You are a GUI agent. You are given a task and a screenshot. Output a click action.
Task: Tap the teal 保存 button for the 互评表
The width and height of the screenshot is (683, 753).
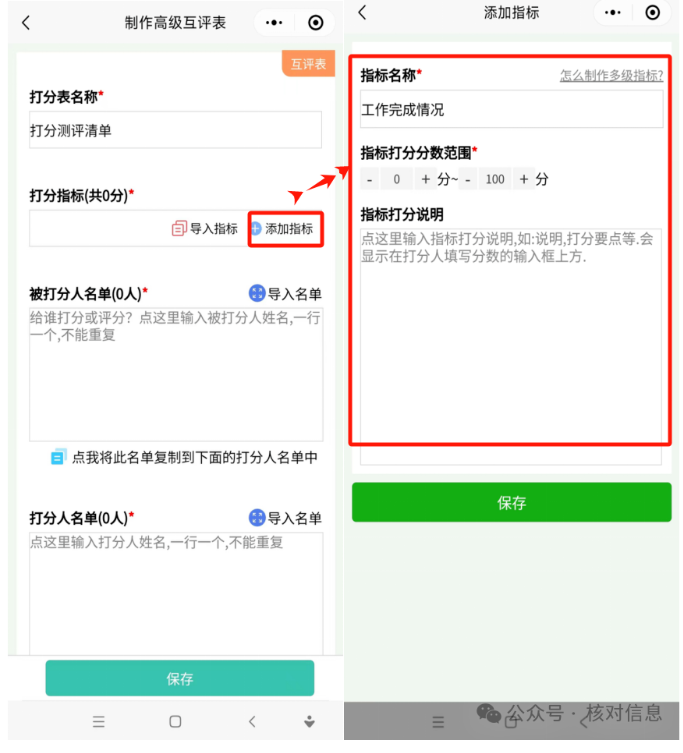pos(180,678)
